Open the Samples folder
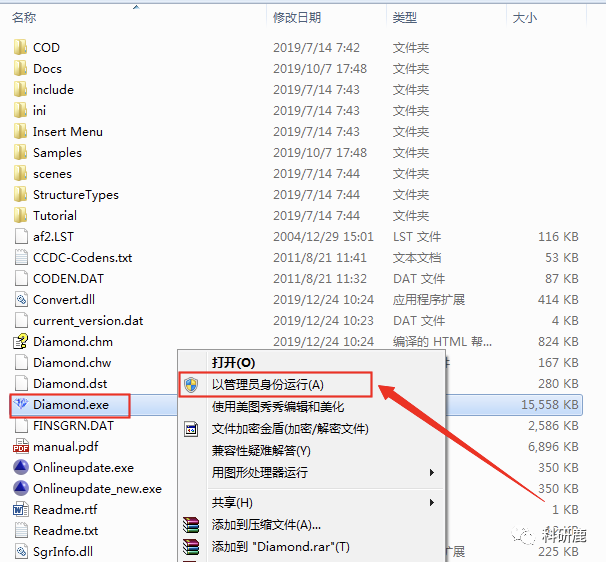This screenshot has width=606, height=562. click(57, 152)
